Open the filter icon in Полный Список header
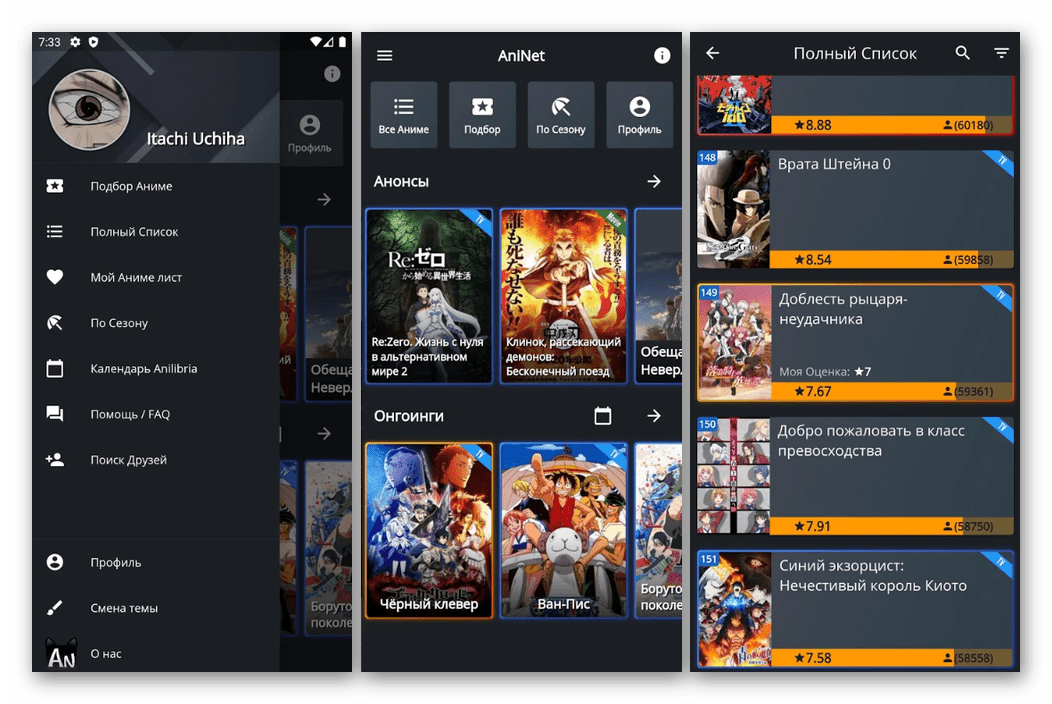This screenshot has height=704, width=1052. click(1001, 53)
